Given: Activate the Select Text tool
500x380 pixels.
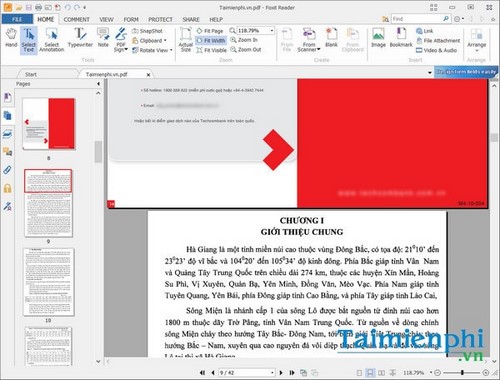Looking at the screenshot, I should [29, 40].
